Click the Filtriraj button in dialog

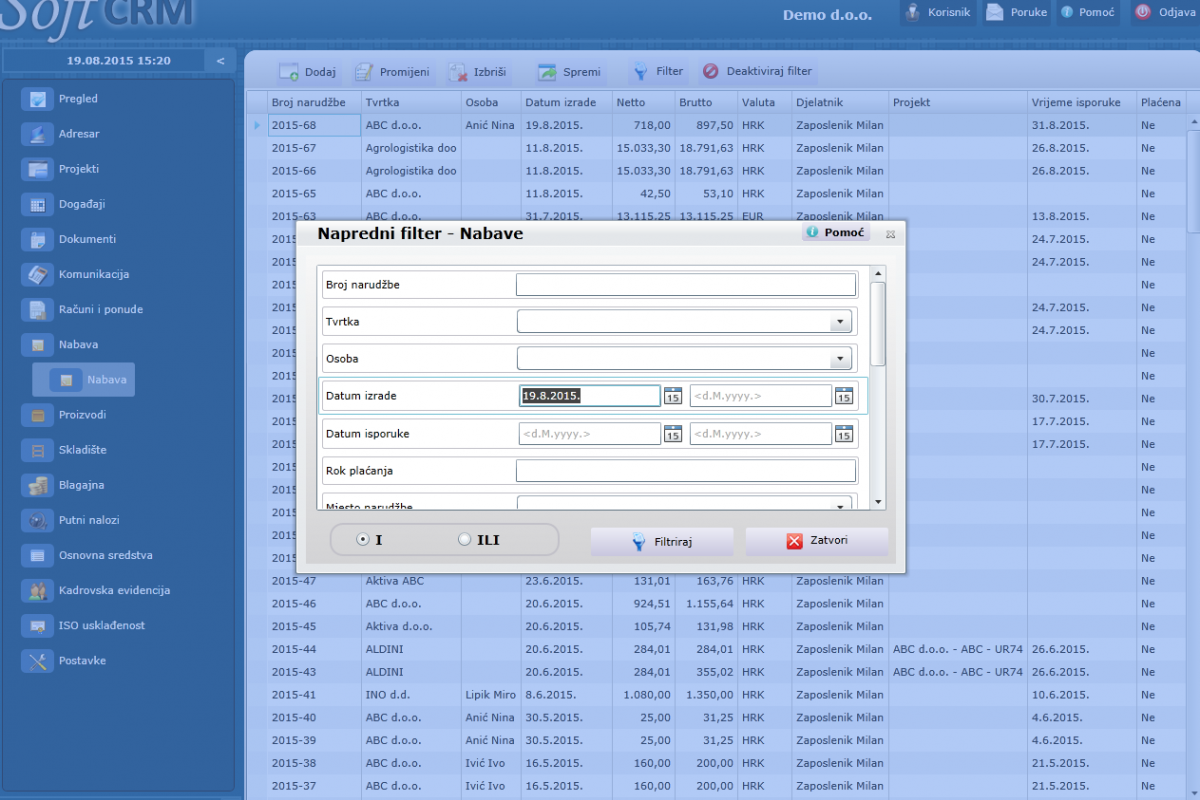click(661, 541)
